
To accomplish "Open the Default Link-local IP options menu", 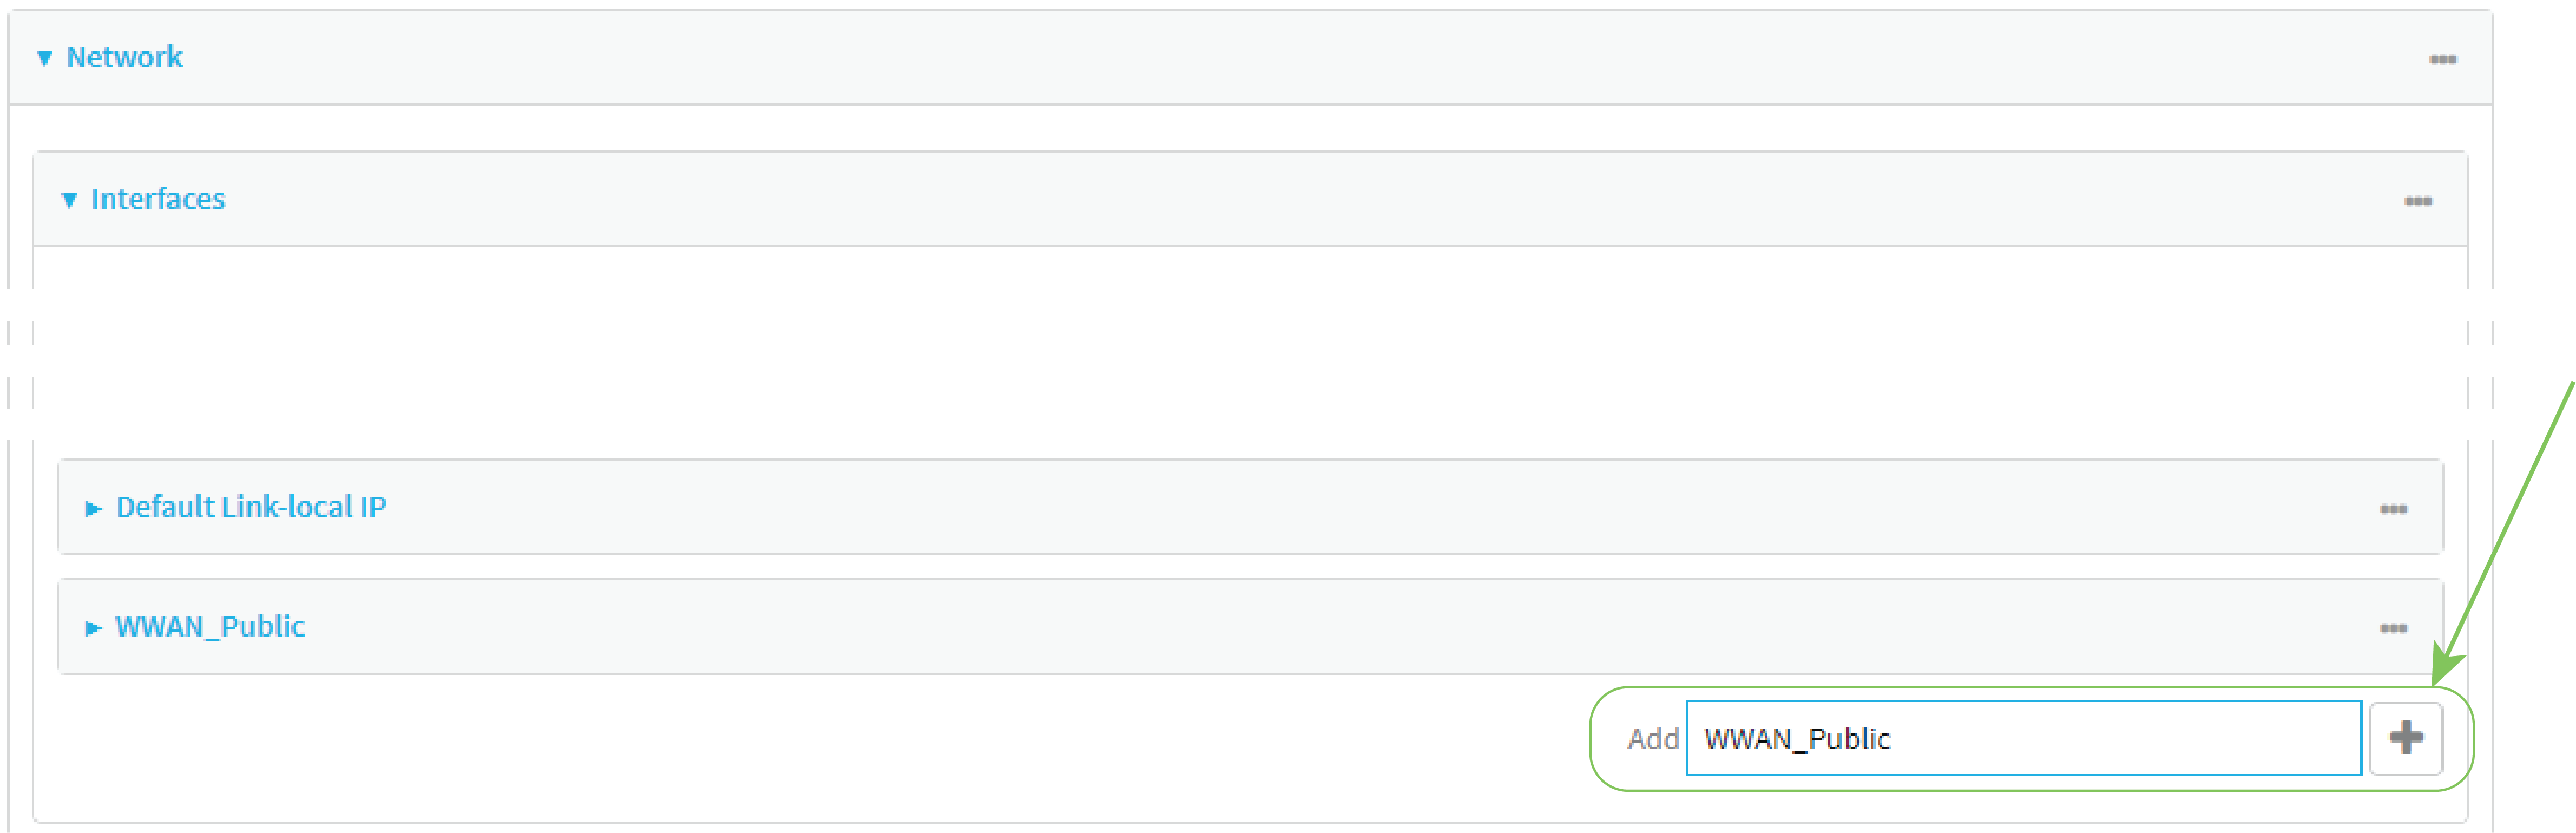I will (x=2394, y=508).
